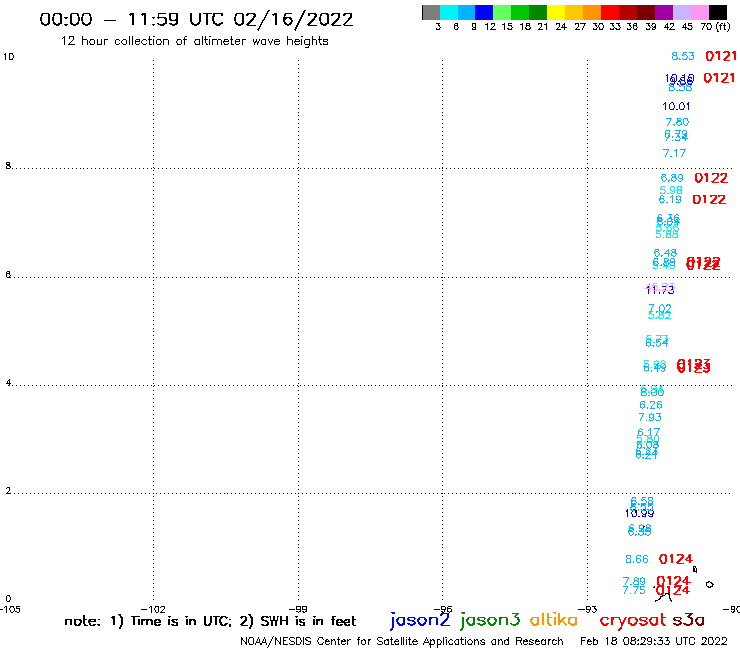
Task: Click the '0121' time label beside 8.53
Action: pyautogui.click(x=721, y=56)
